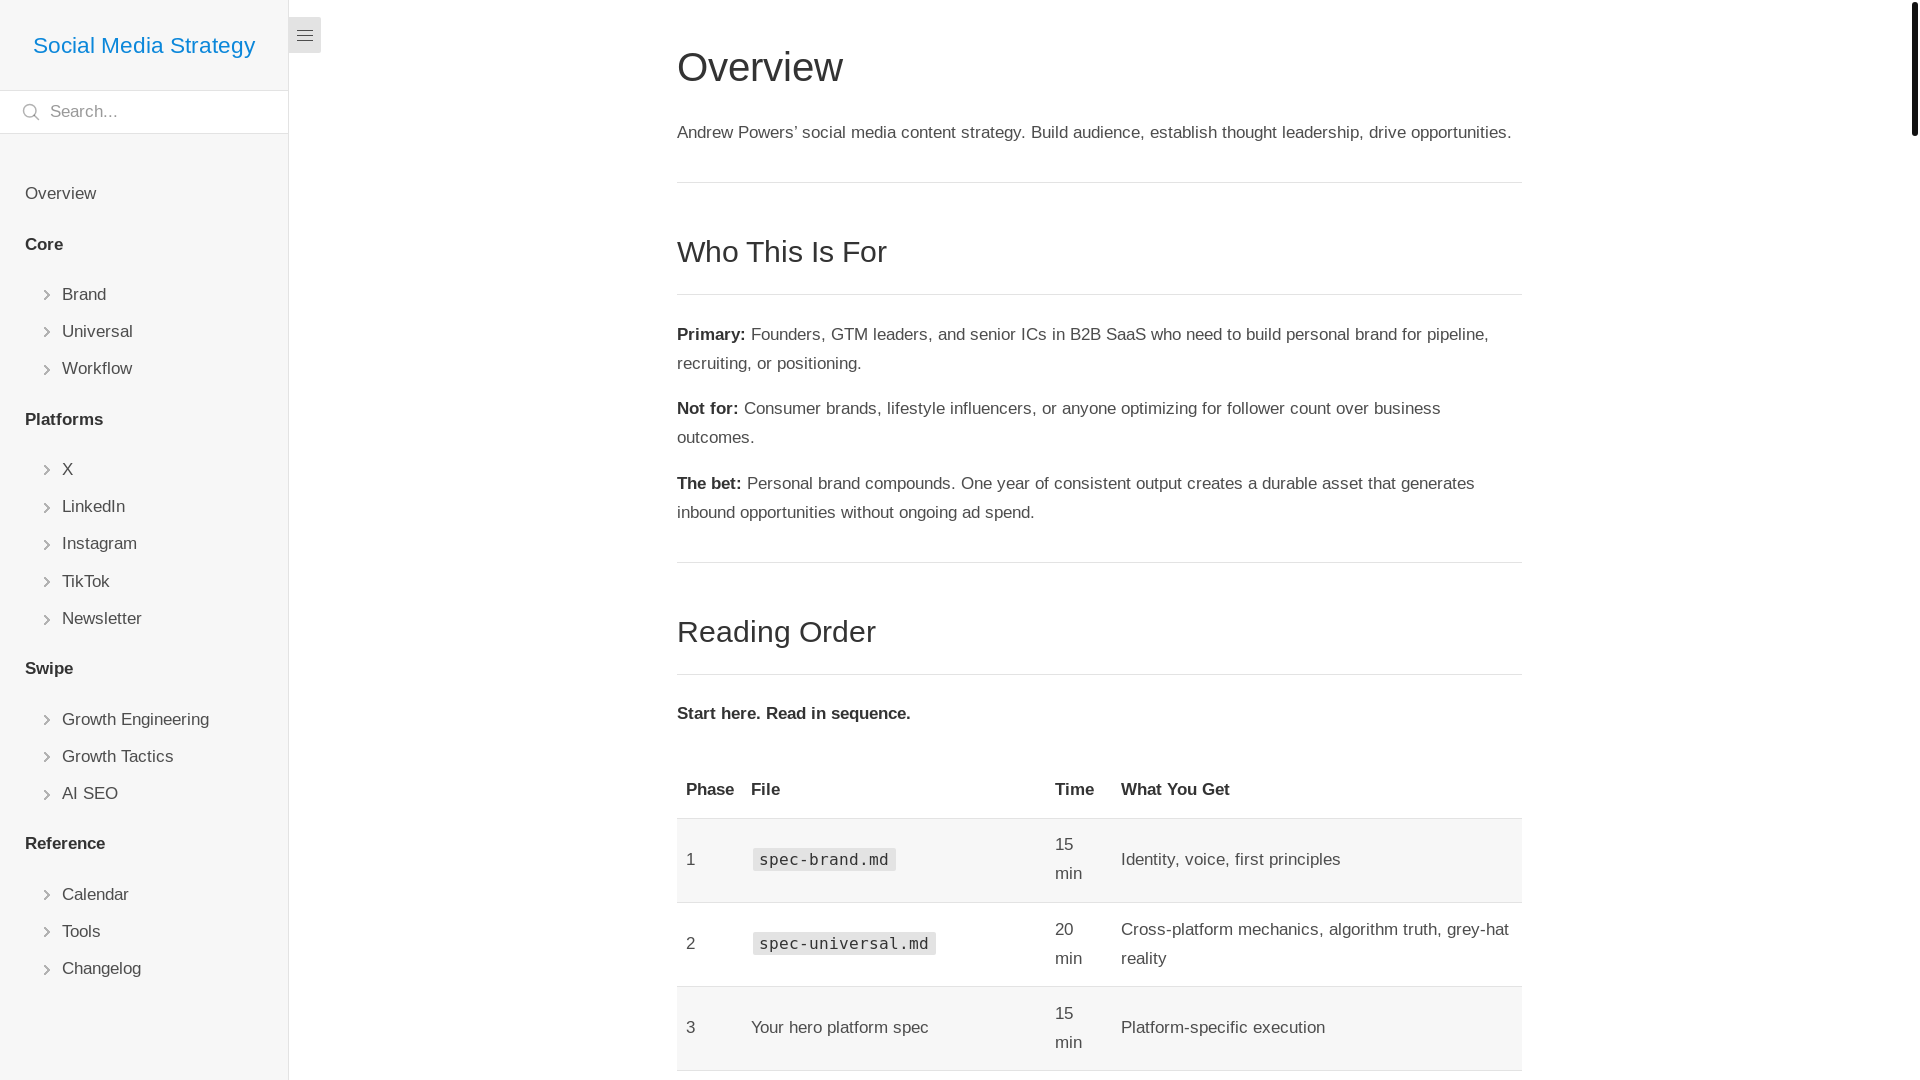Go to the Calendar reference page

(95, 895)
